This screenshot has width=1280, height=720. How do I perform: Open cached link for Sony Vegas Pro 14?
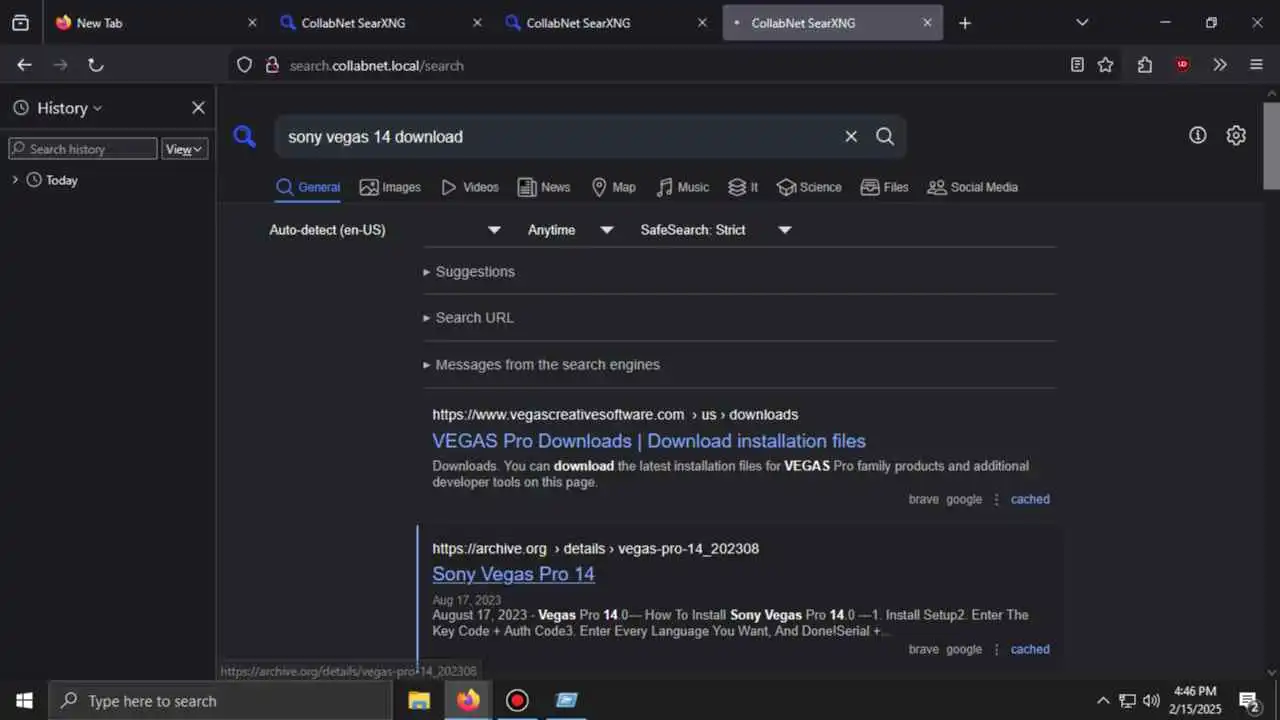pyautogui.click(x=1030, y=649)
